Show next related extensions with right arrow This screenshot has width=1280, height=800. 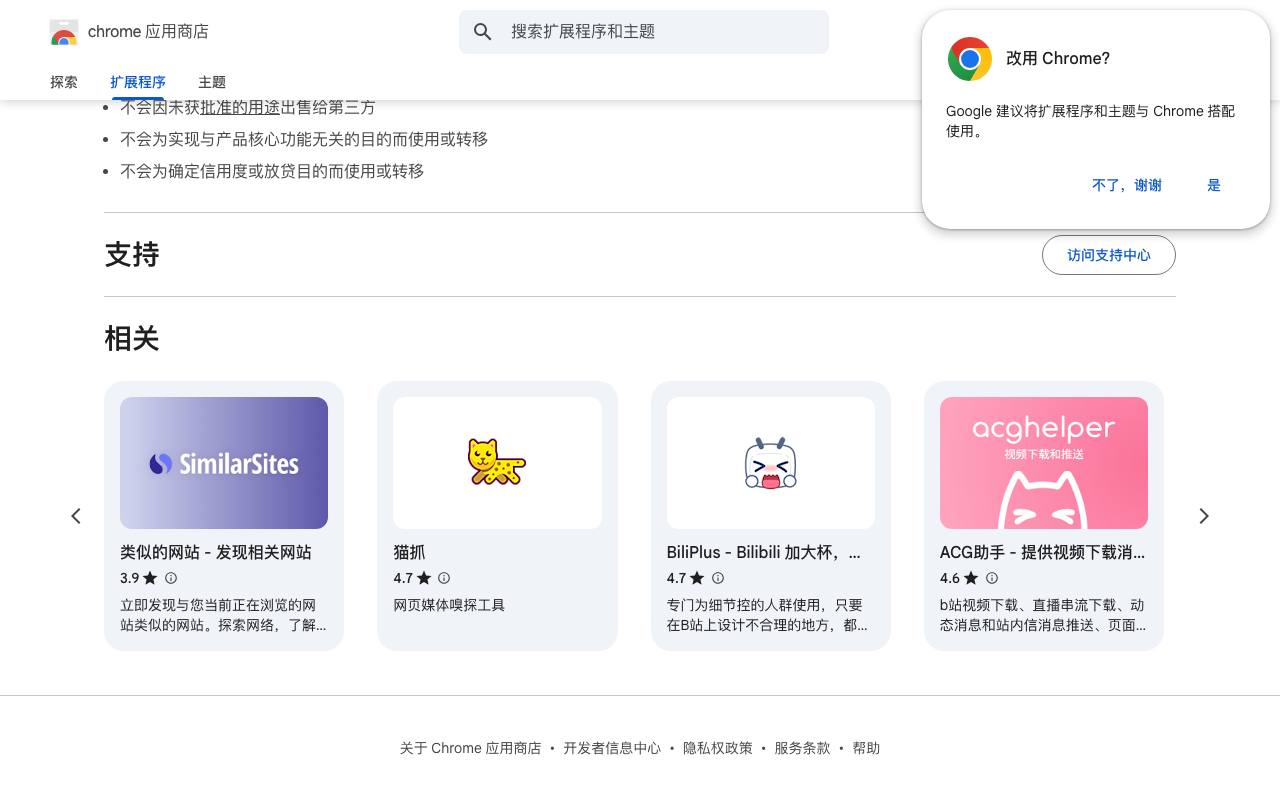pyautogui.click(x=1204, y=516)
